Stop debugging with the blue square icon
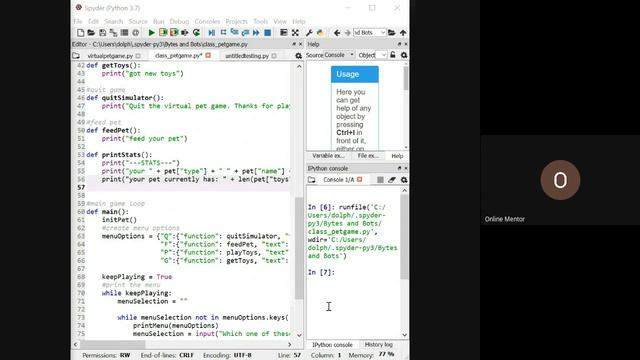Screen dimensions: 640x360 (267, 33)
